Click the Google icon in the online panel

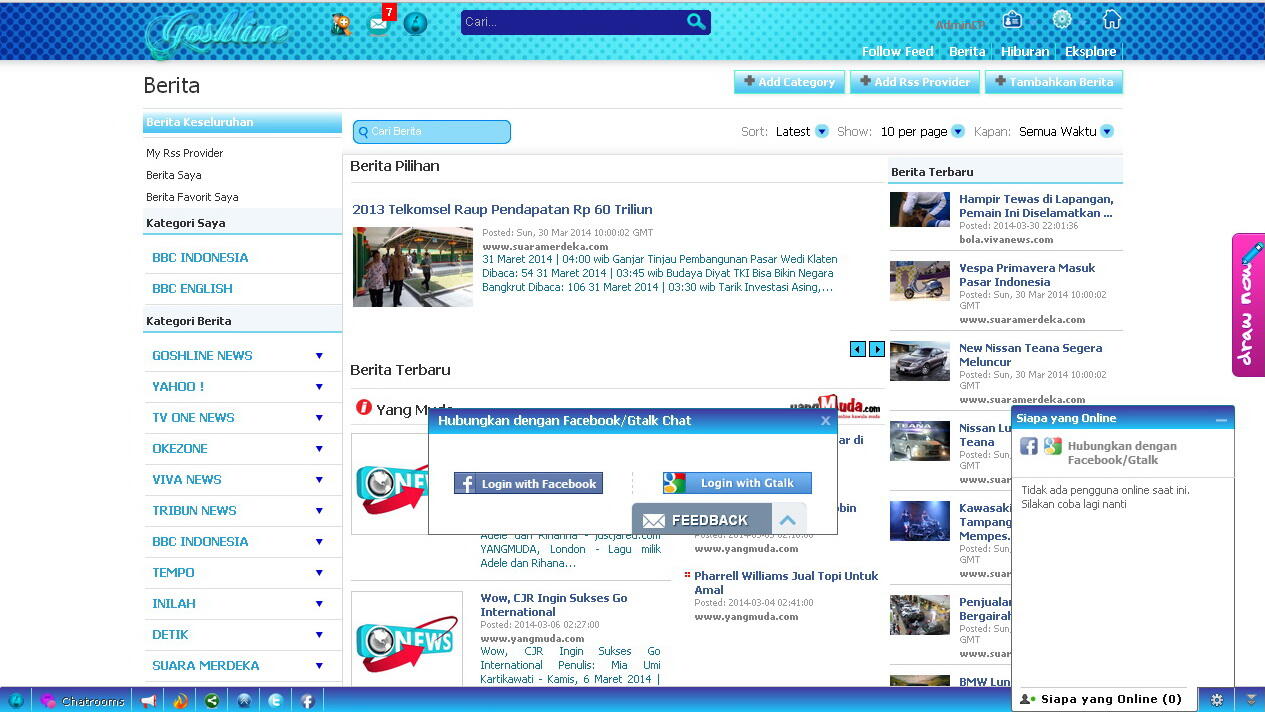[x=1052, y=446]
